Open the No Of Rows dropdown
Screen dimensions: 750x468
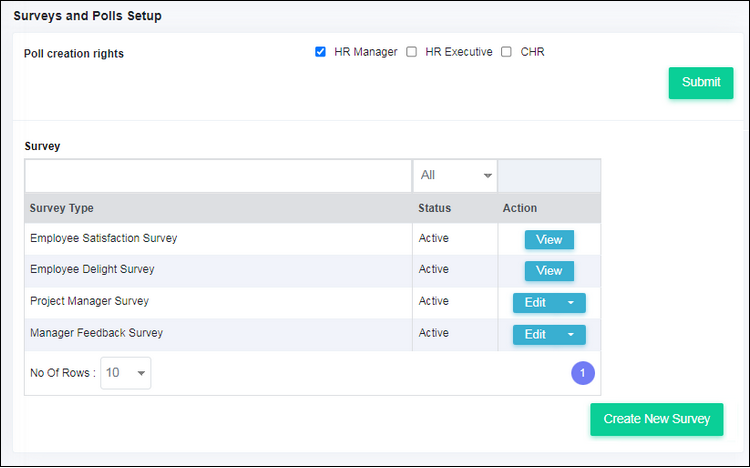pyautogui.click(x=126, y=373)
